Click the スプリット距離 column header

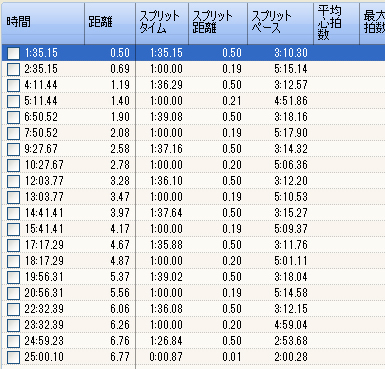click(x=218, y=23)
